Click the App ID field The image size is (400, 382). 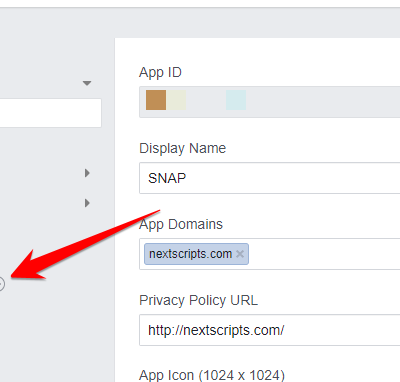[x=269, y=102]
